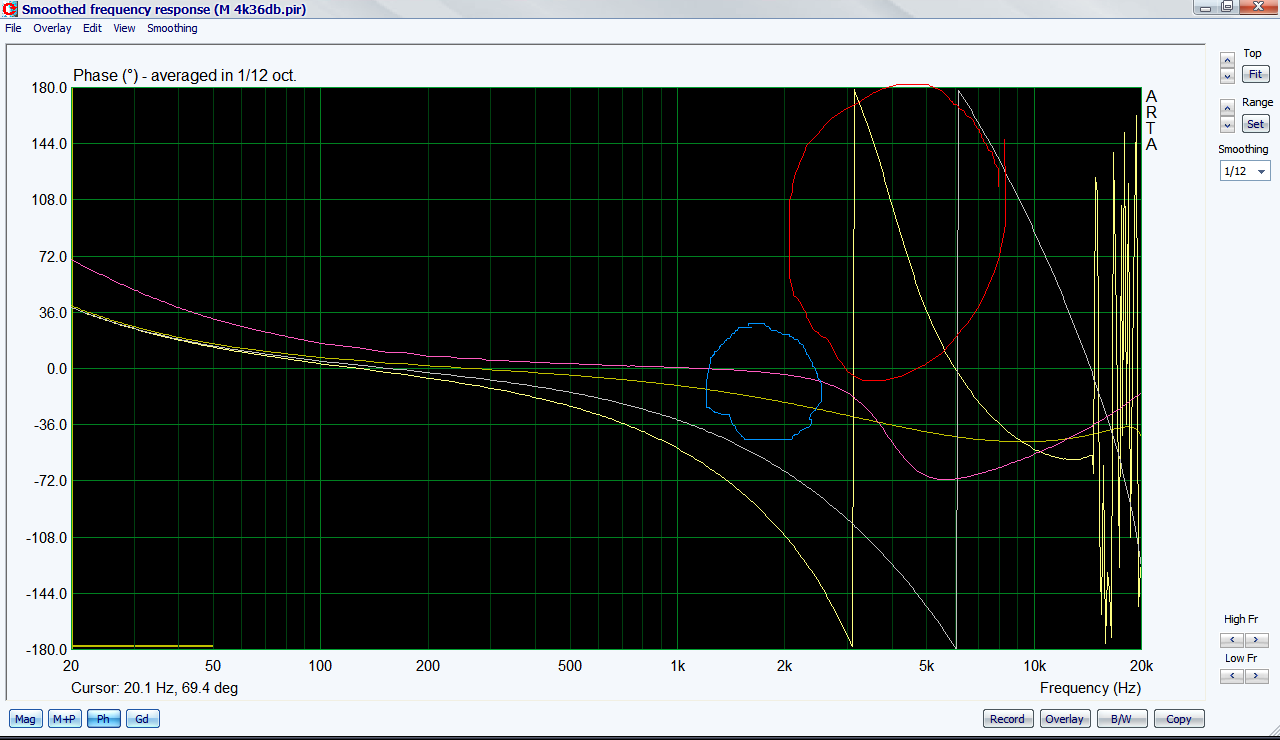Show Gd group delay view
This screenshot has width=1280, height=740.
[x=142, y=719]
